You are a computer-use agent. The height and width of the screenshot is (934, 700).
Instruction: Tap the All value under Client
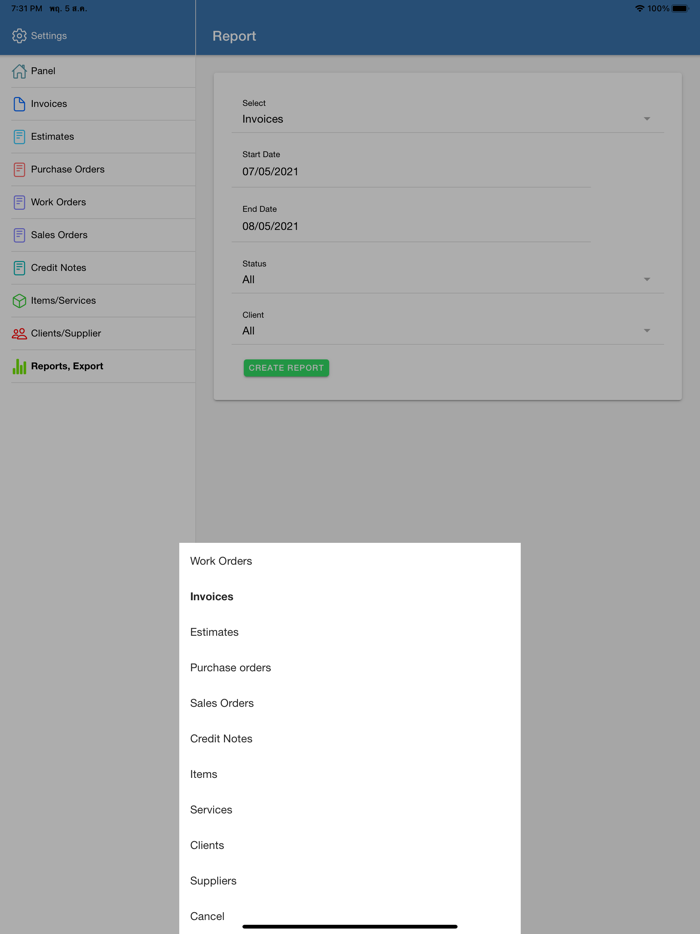[248, 331]
